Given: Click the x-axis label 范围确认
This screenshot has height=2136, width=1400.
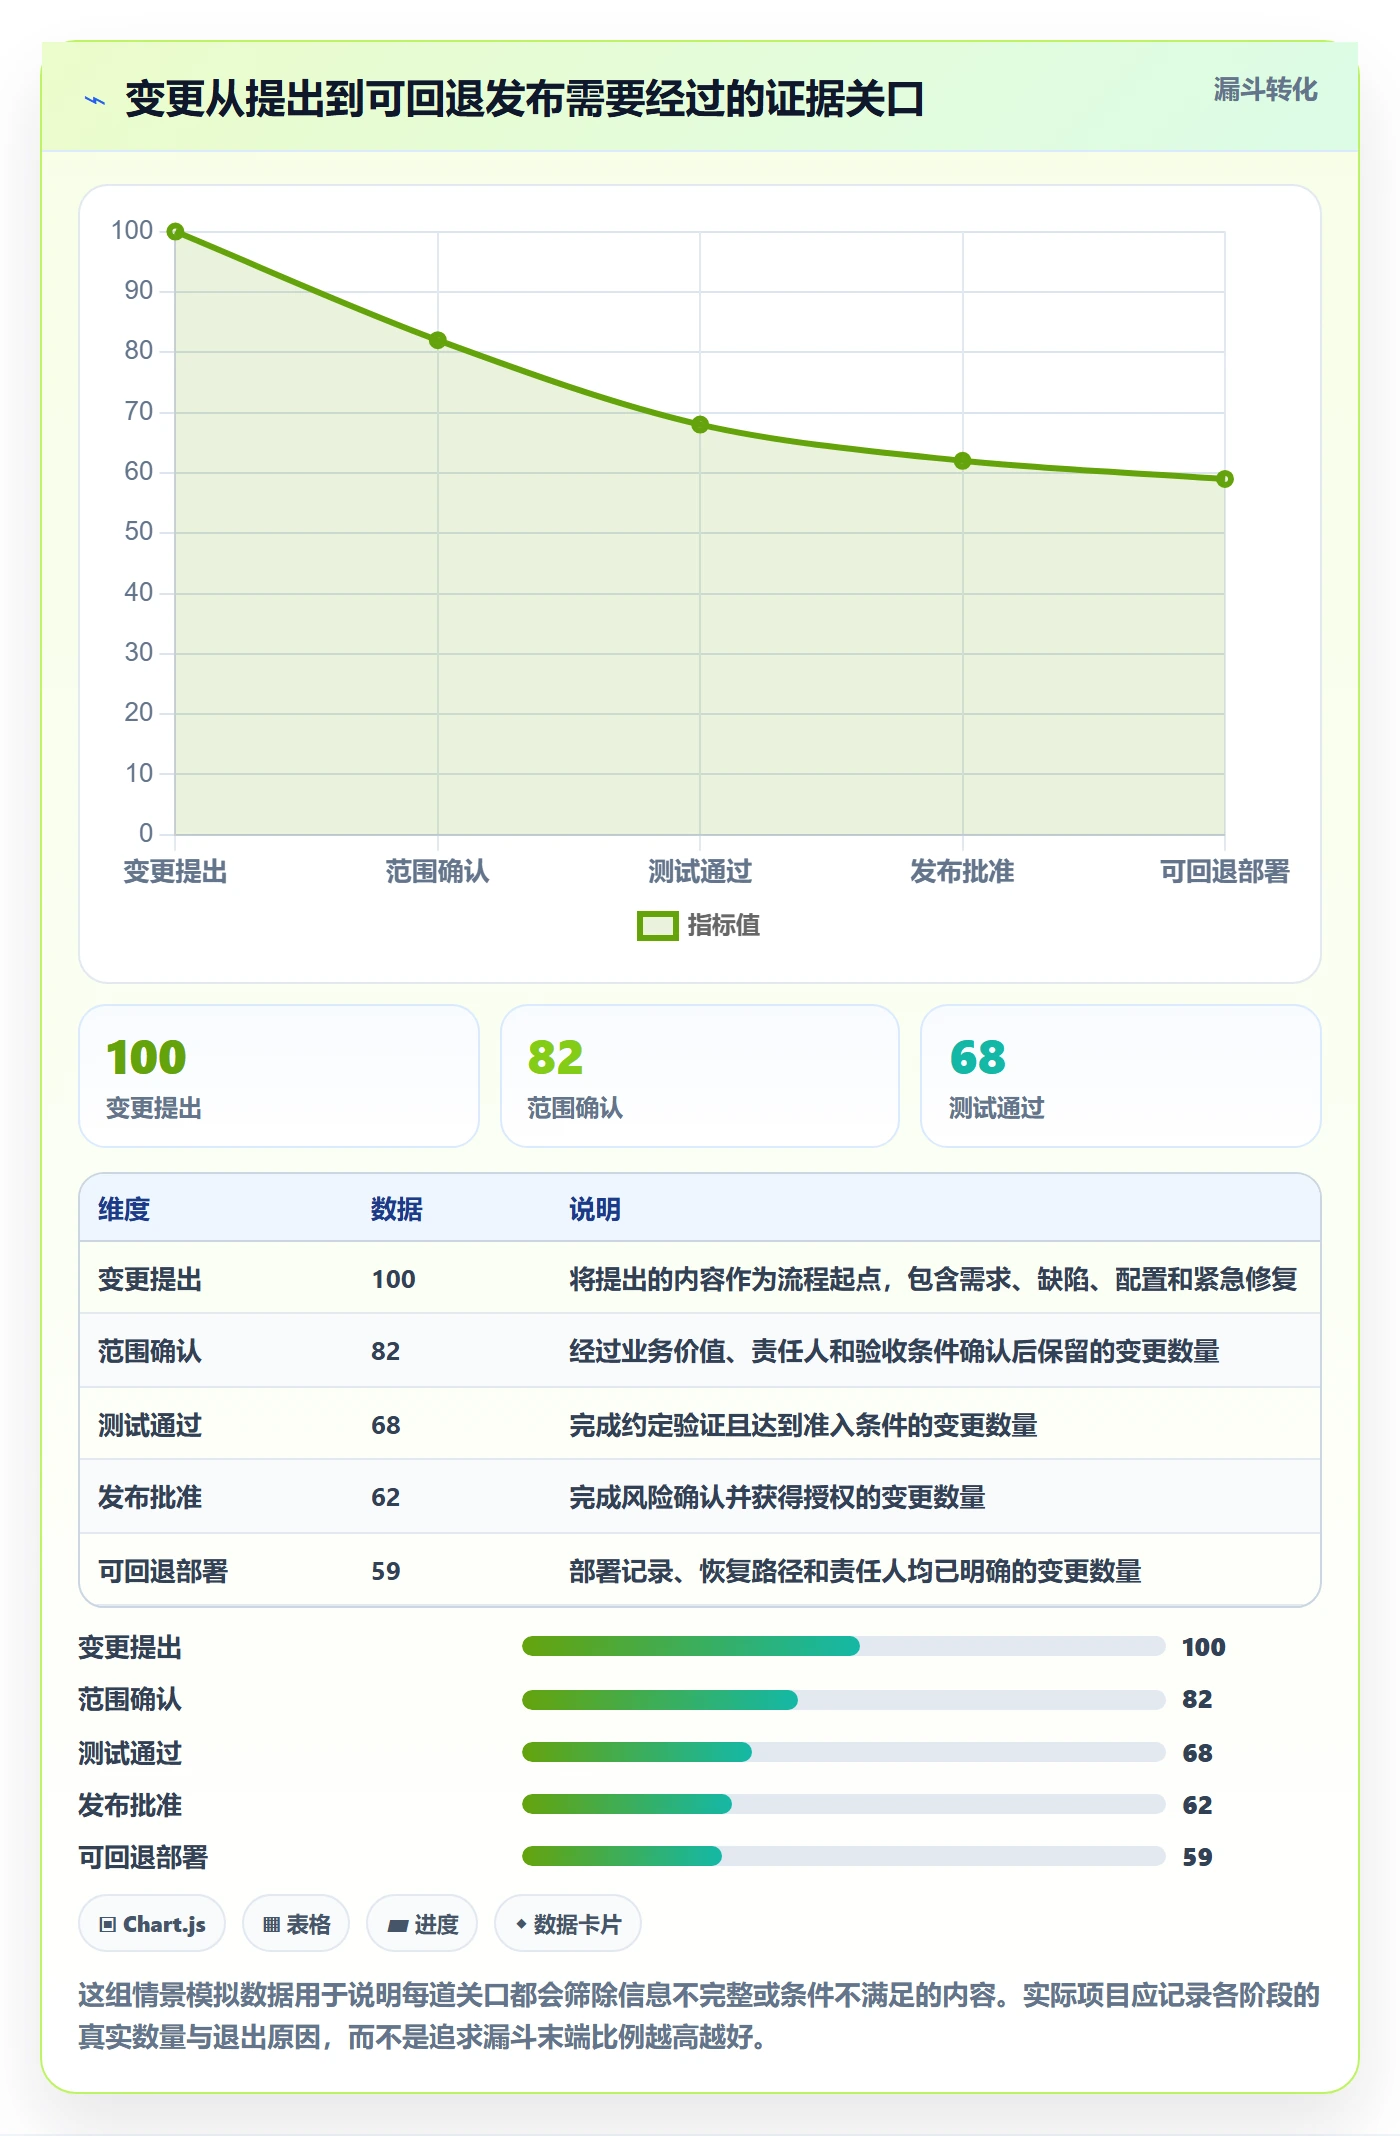Looking at the screenshot, I should [438, 872].
